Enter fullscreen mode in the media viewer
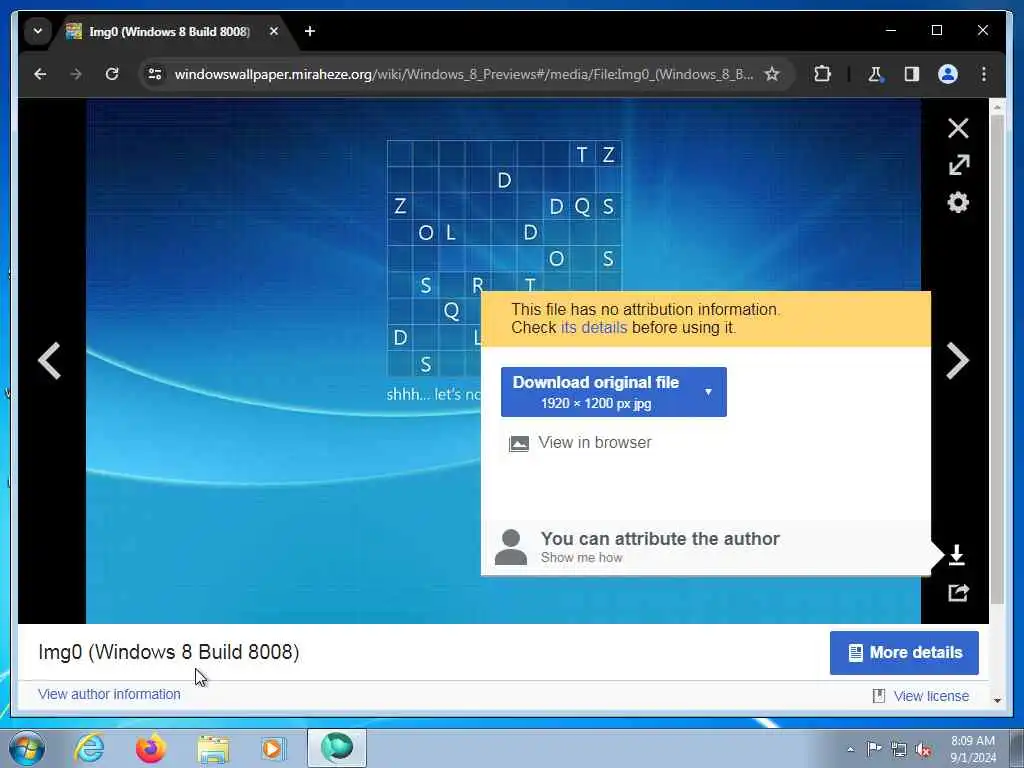1024x768 pixels. (x=958, y=165)
